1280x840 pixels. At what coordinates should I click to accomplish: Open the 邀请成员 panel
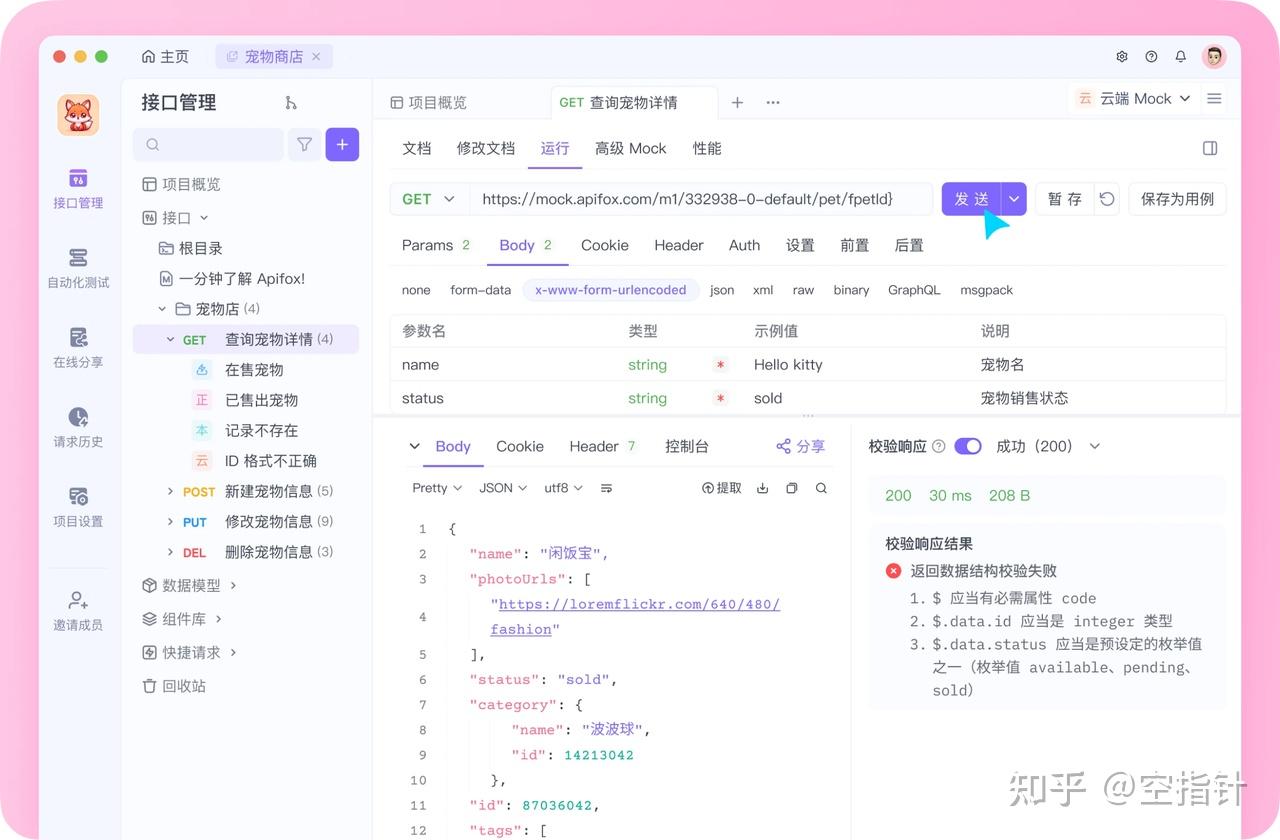[x=78, y=608]
